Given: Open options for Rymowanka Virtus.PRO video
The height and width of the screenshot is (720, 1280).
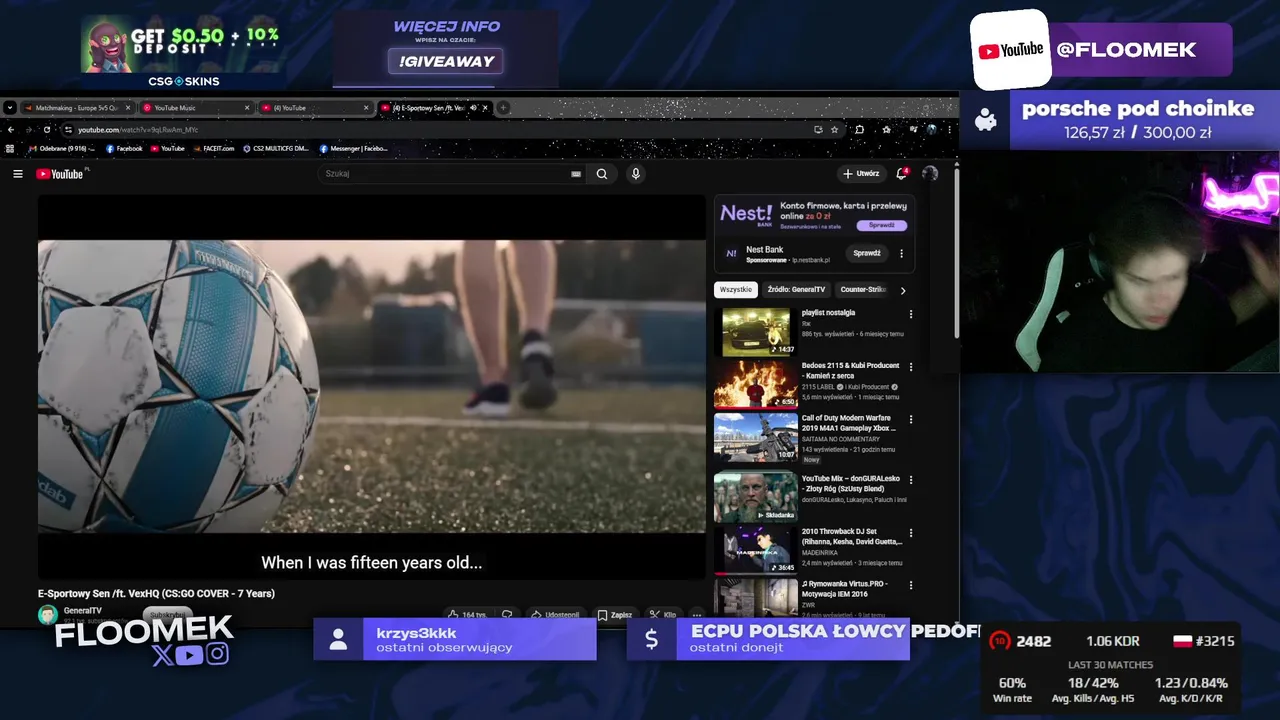Looking at the screenshot, I should (x=910, y=585).
